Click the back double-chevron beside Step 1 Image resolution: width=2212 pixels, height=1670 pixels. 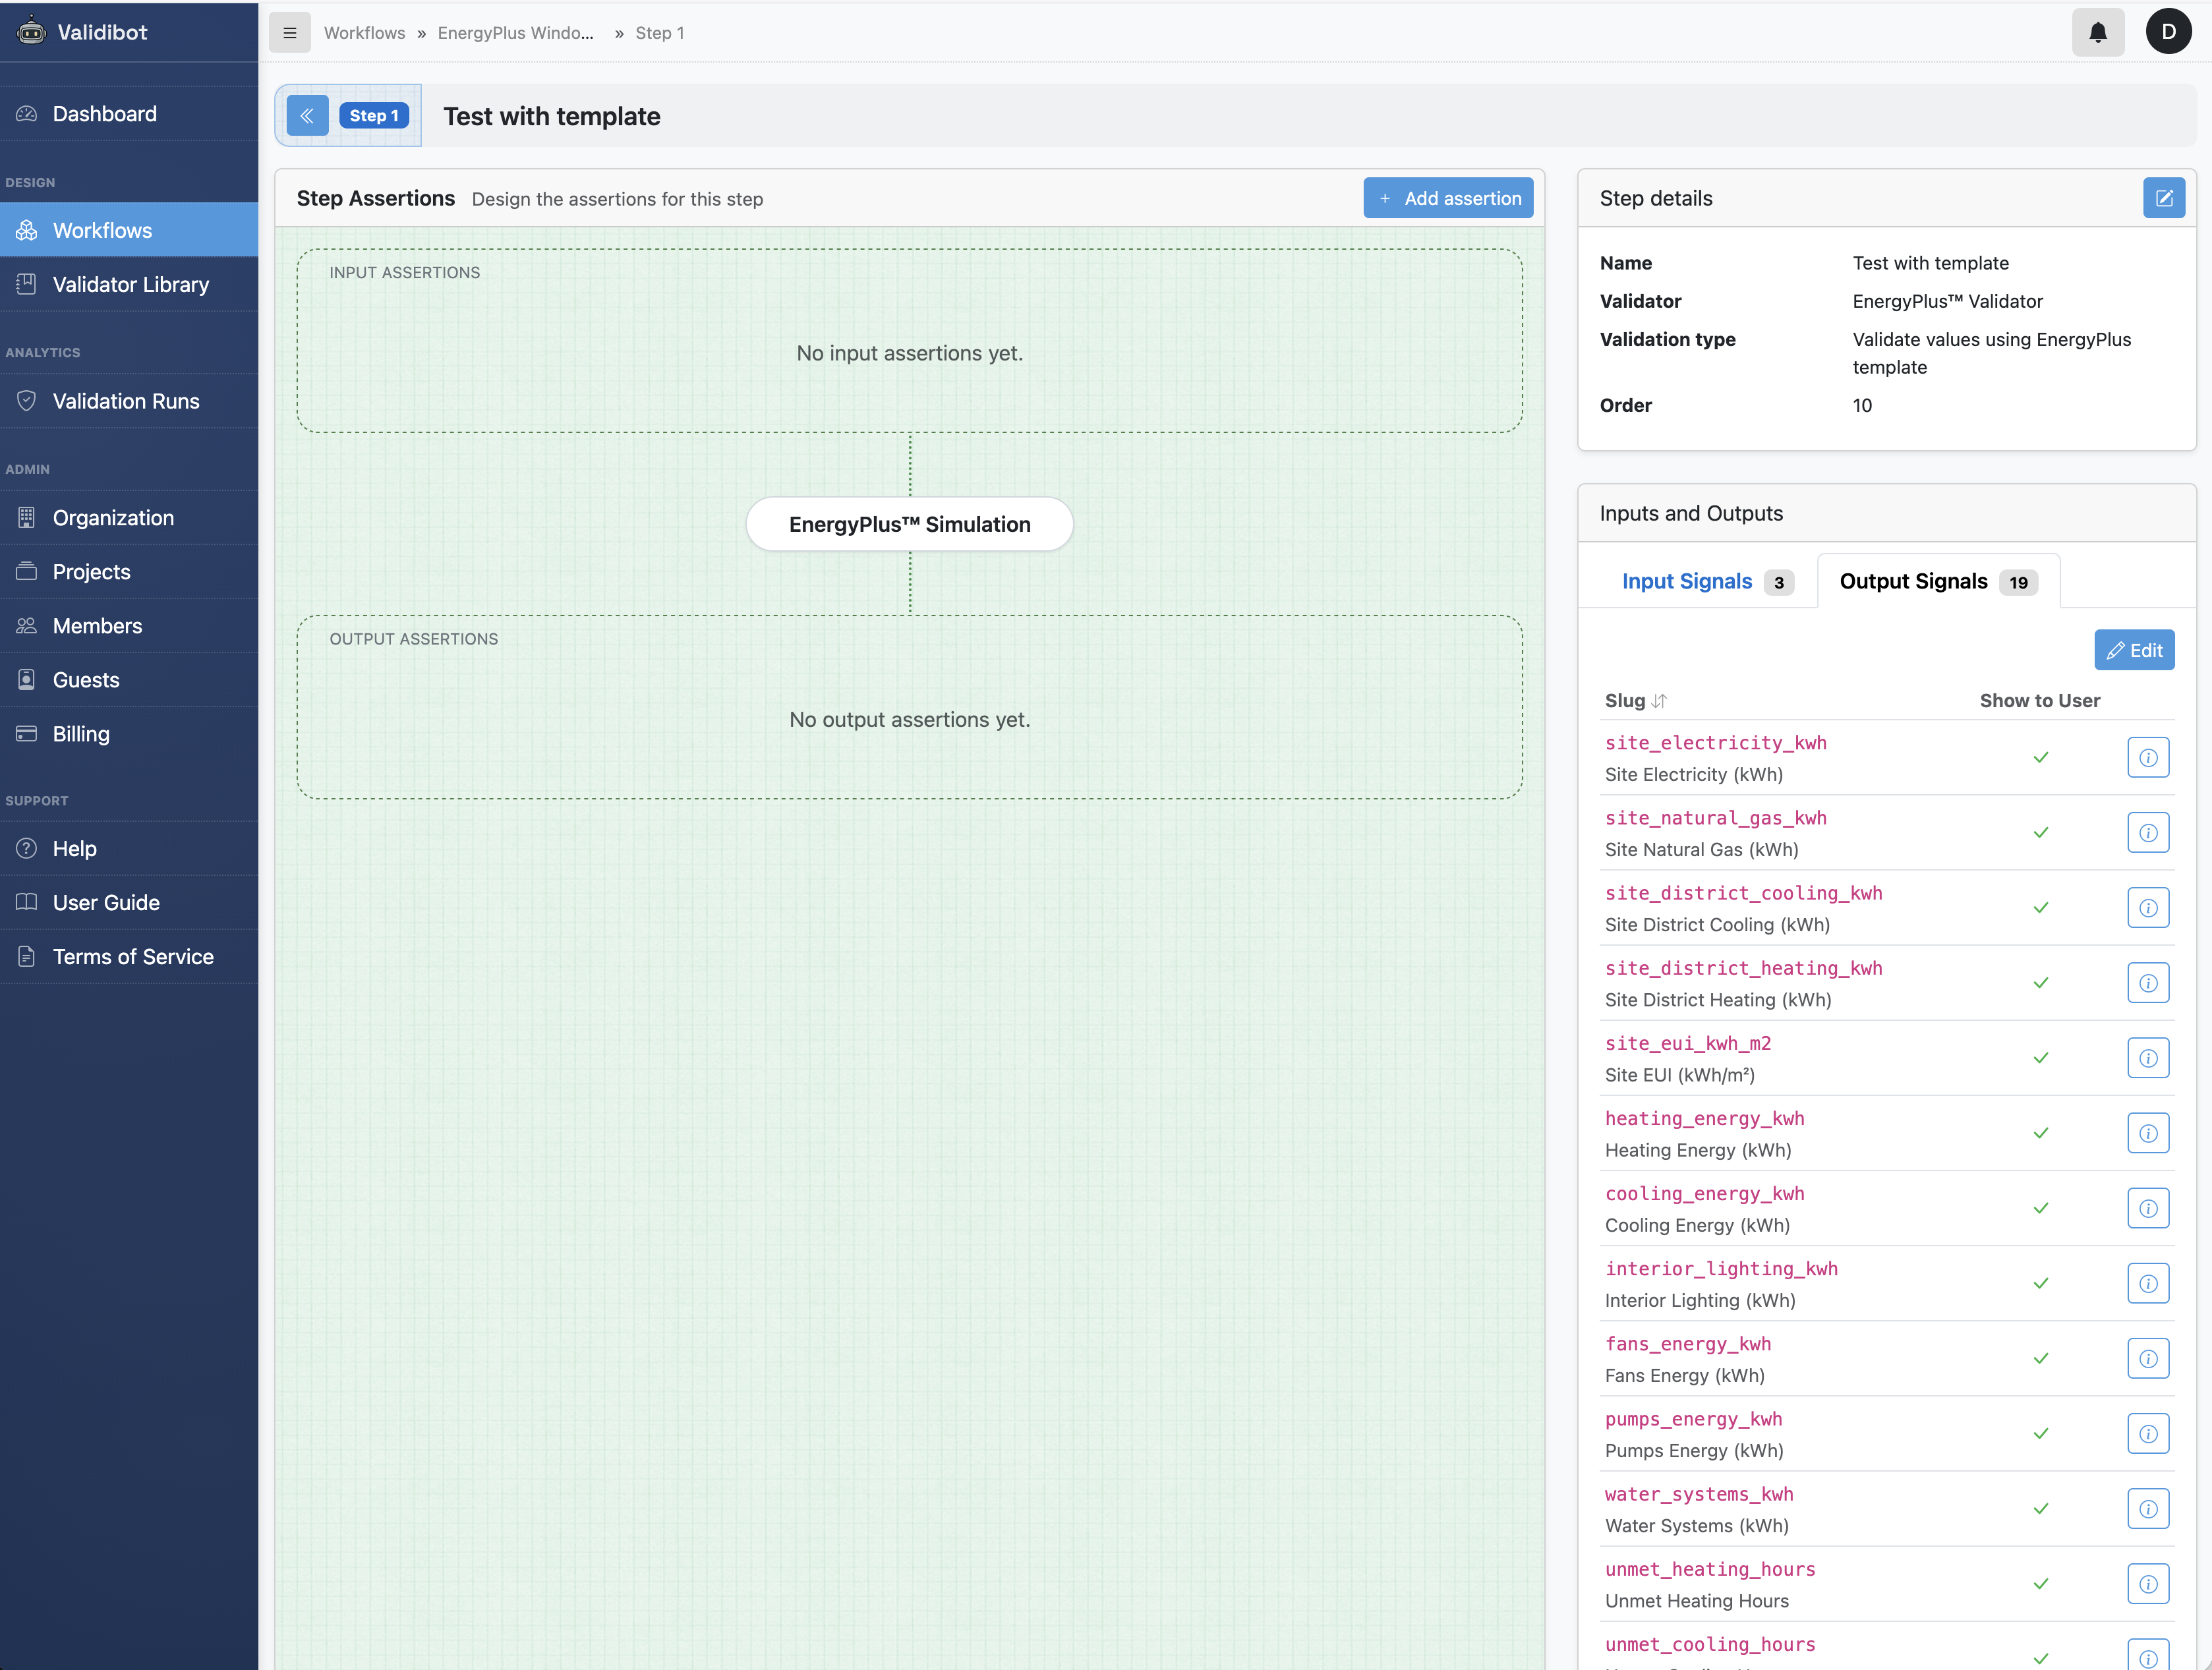click(307, 116)
